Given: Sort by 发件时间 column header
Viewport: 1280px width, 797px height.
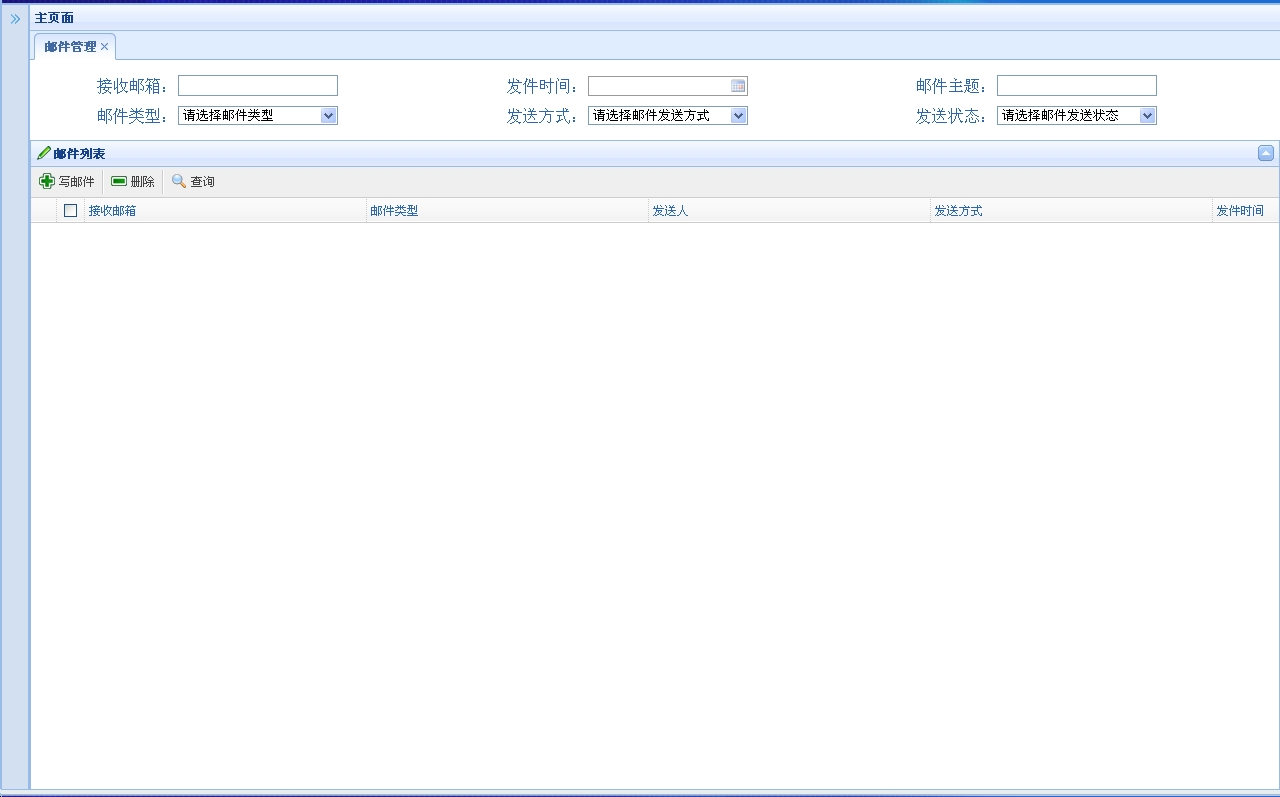Looking at the screenshot, I should [1246, 210].
